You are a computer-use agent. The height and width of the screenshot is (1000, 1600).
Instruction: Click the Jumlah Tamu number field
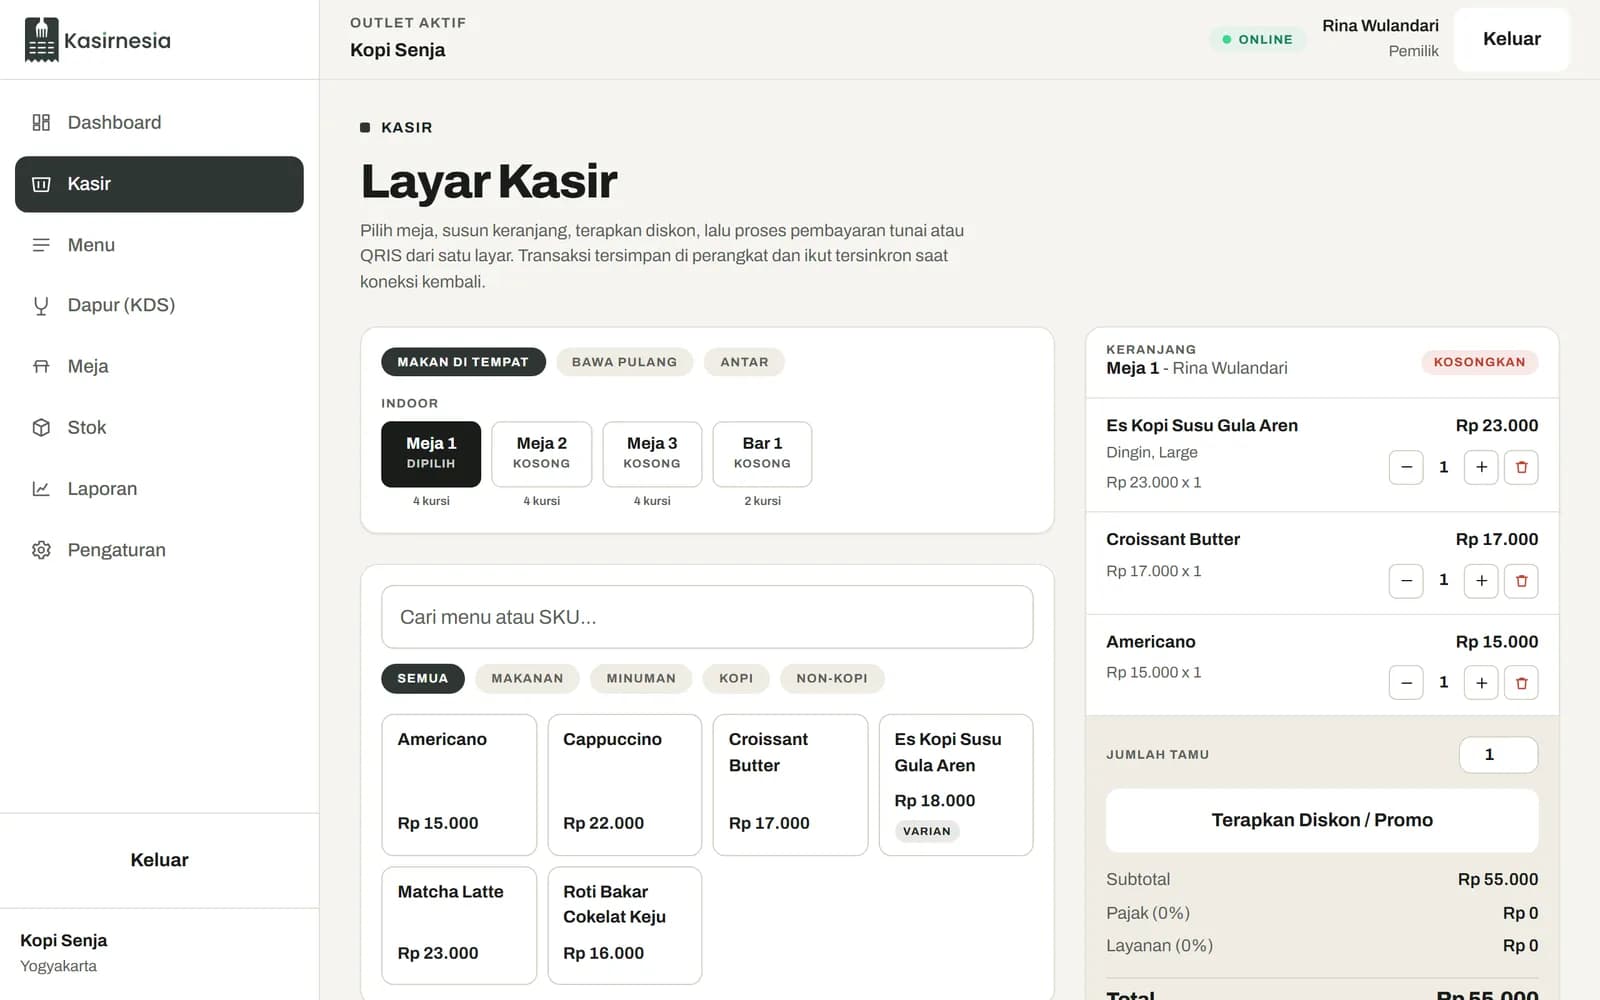click(1498, 755)
